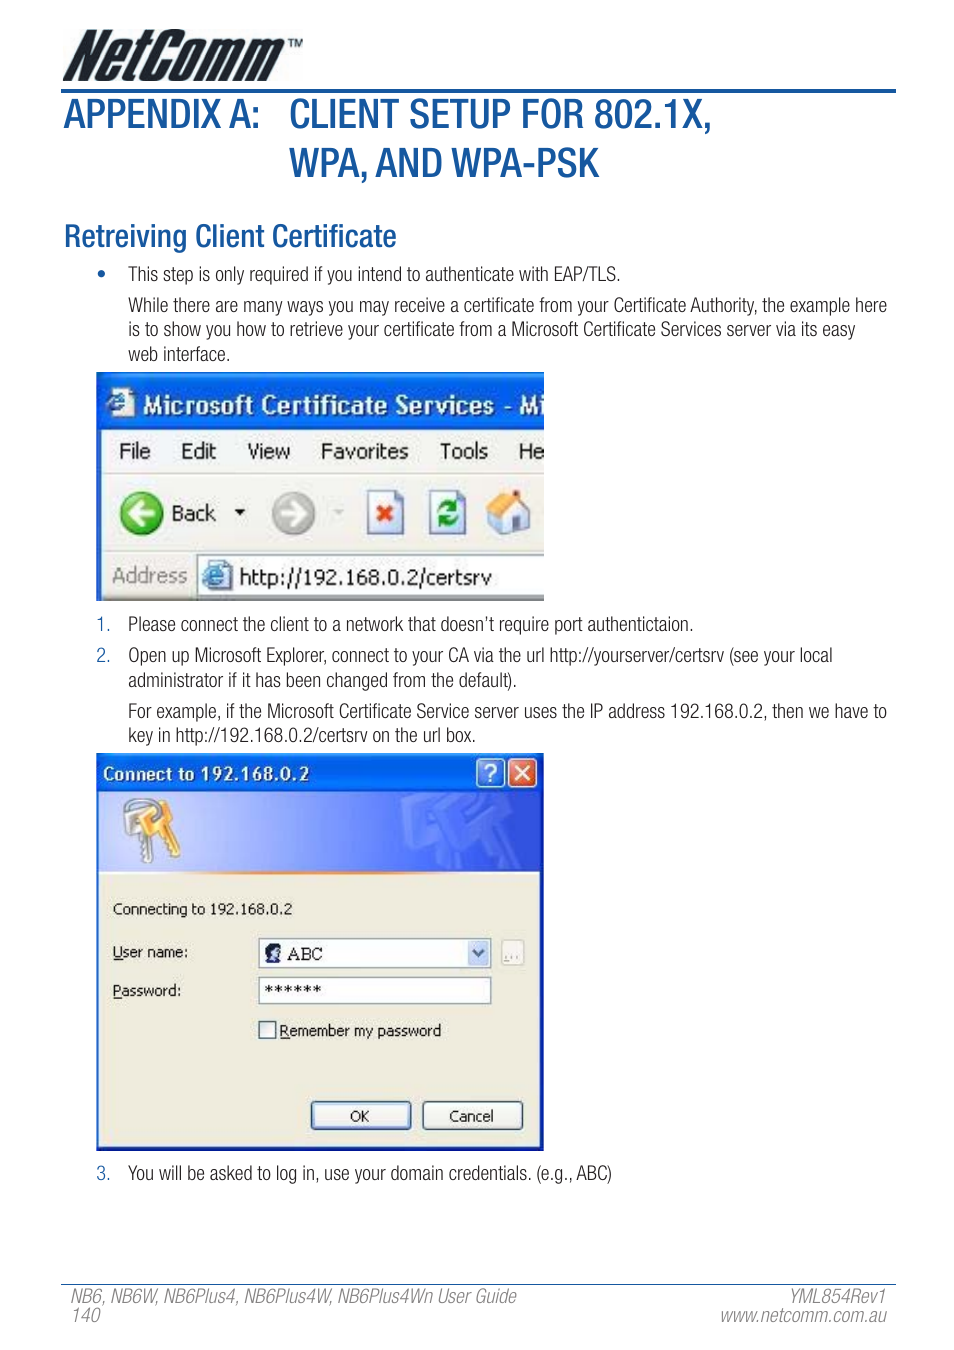This screenshot has width=954, height=1350.
Task: Click the 'Retreiving Client Certificate' heading
Action: pos(230,237)
